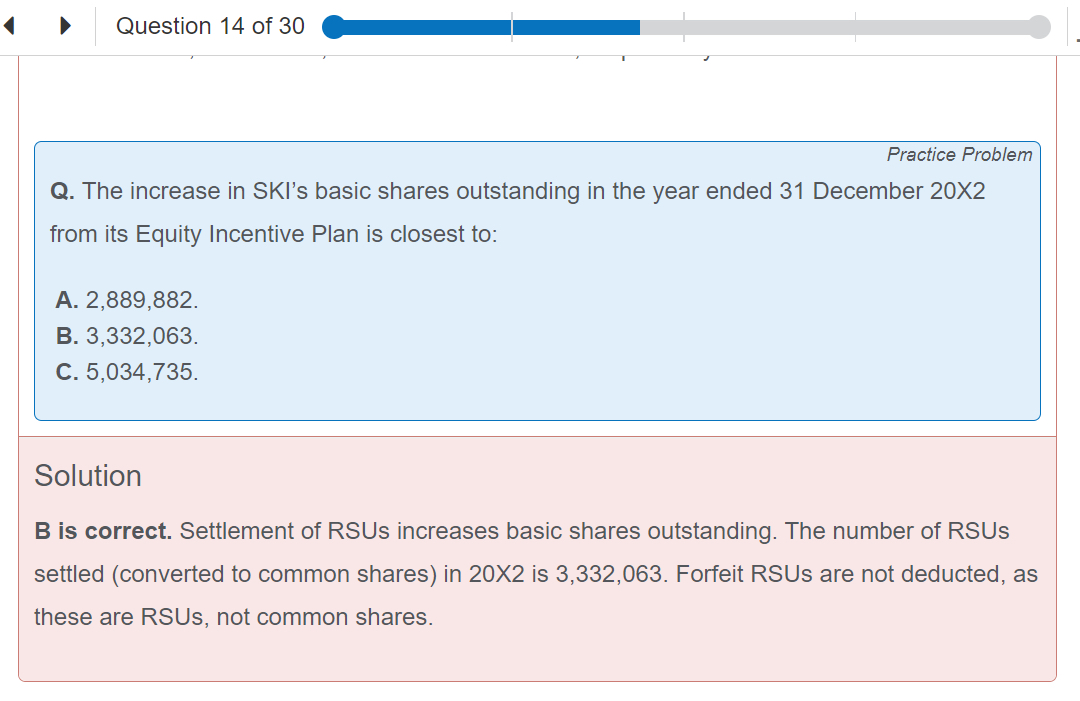Click the first tick mark on progress bar
1080x701 pixels.
512,27
